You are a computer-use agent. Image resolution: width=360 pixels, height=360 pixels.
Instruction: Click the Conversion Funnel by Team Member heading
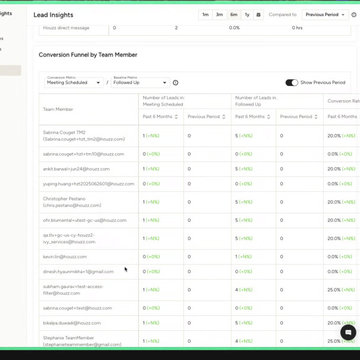(88, 55)
